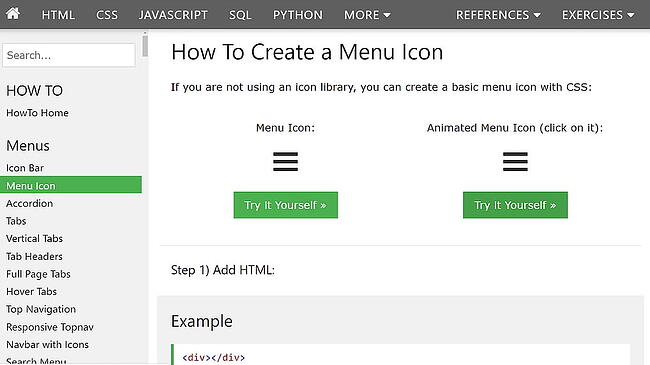Open Vertical Tabs sidebar link
Screen dimensions: 650x365
tap(34, 238)
